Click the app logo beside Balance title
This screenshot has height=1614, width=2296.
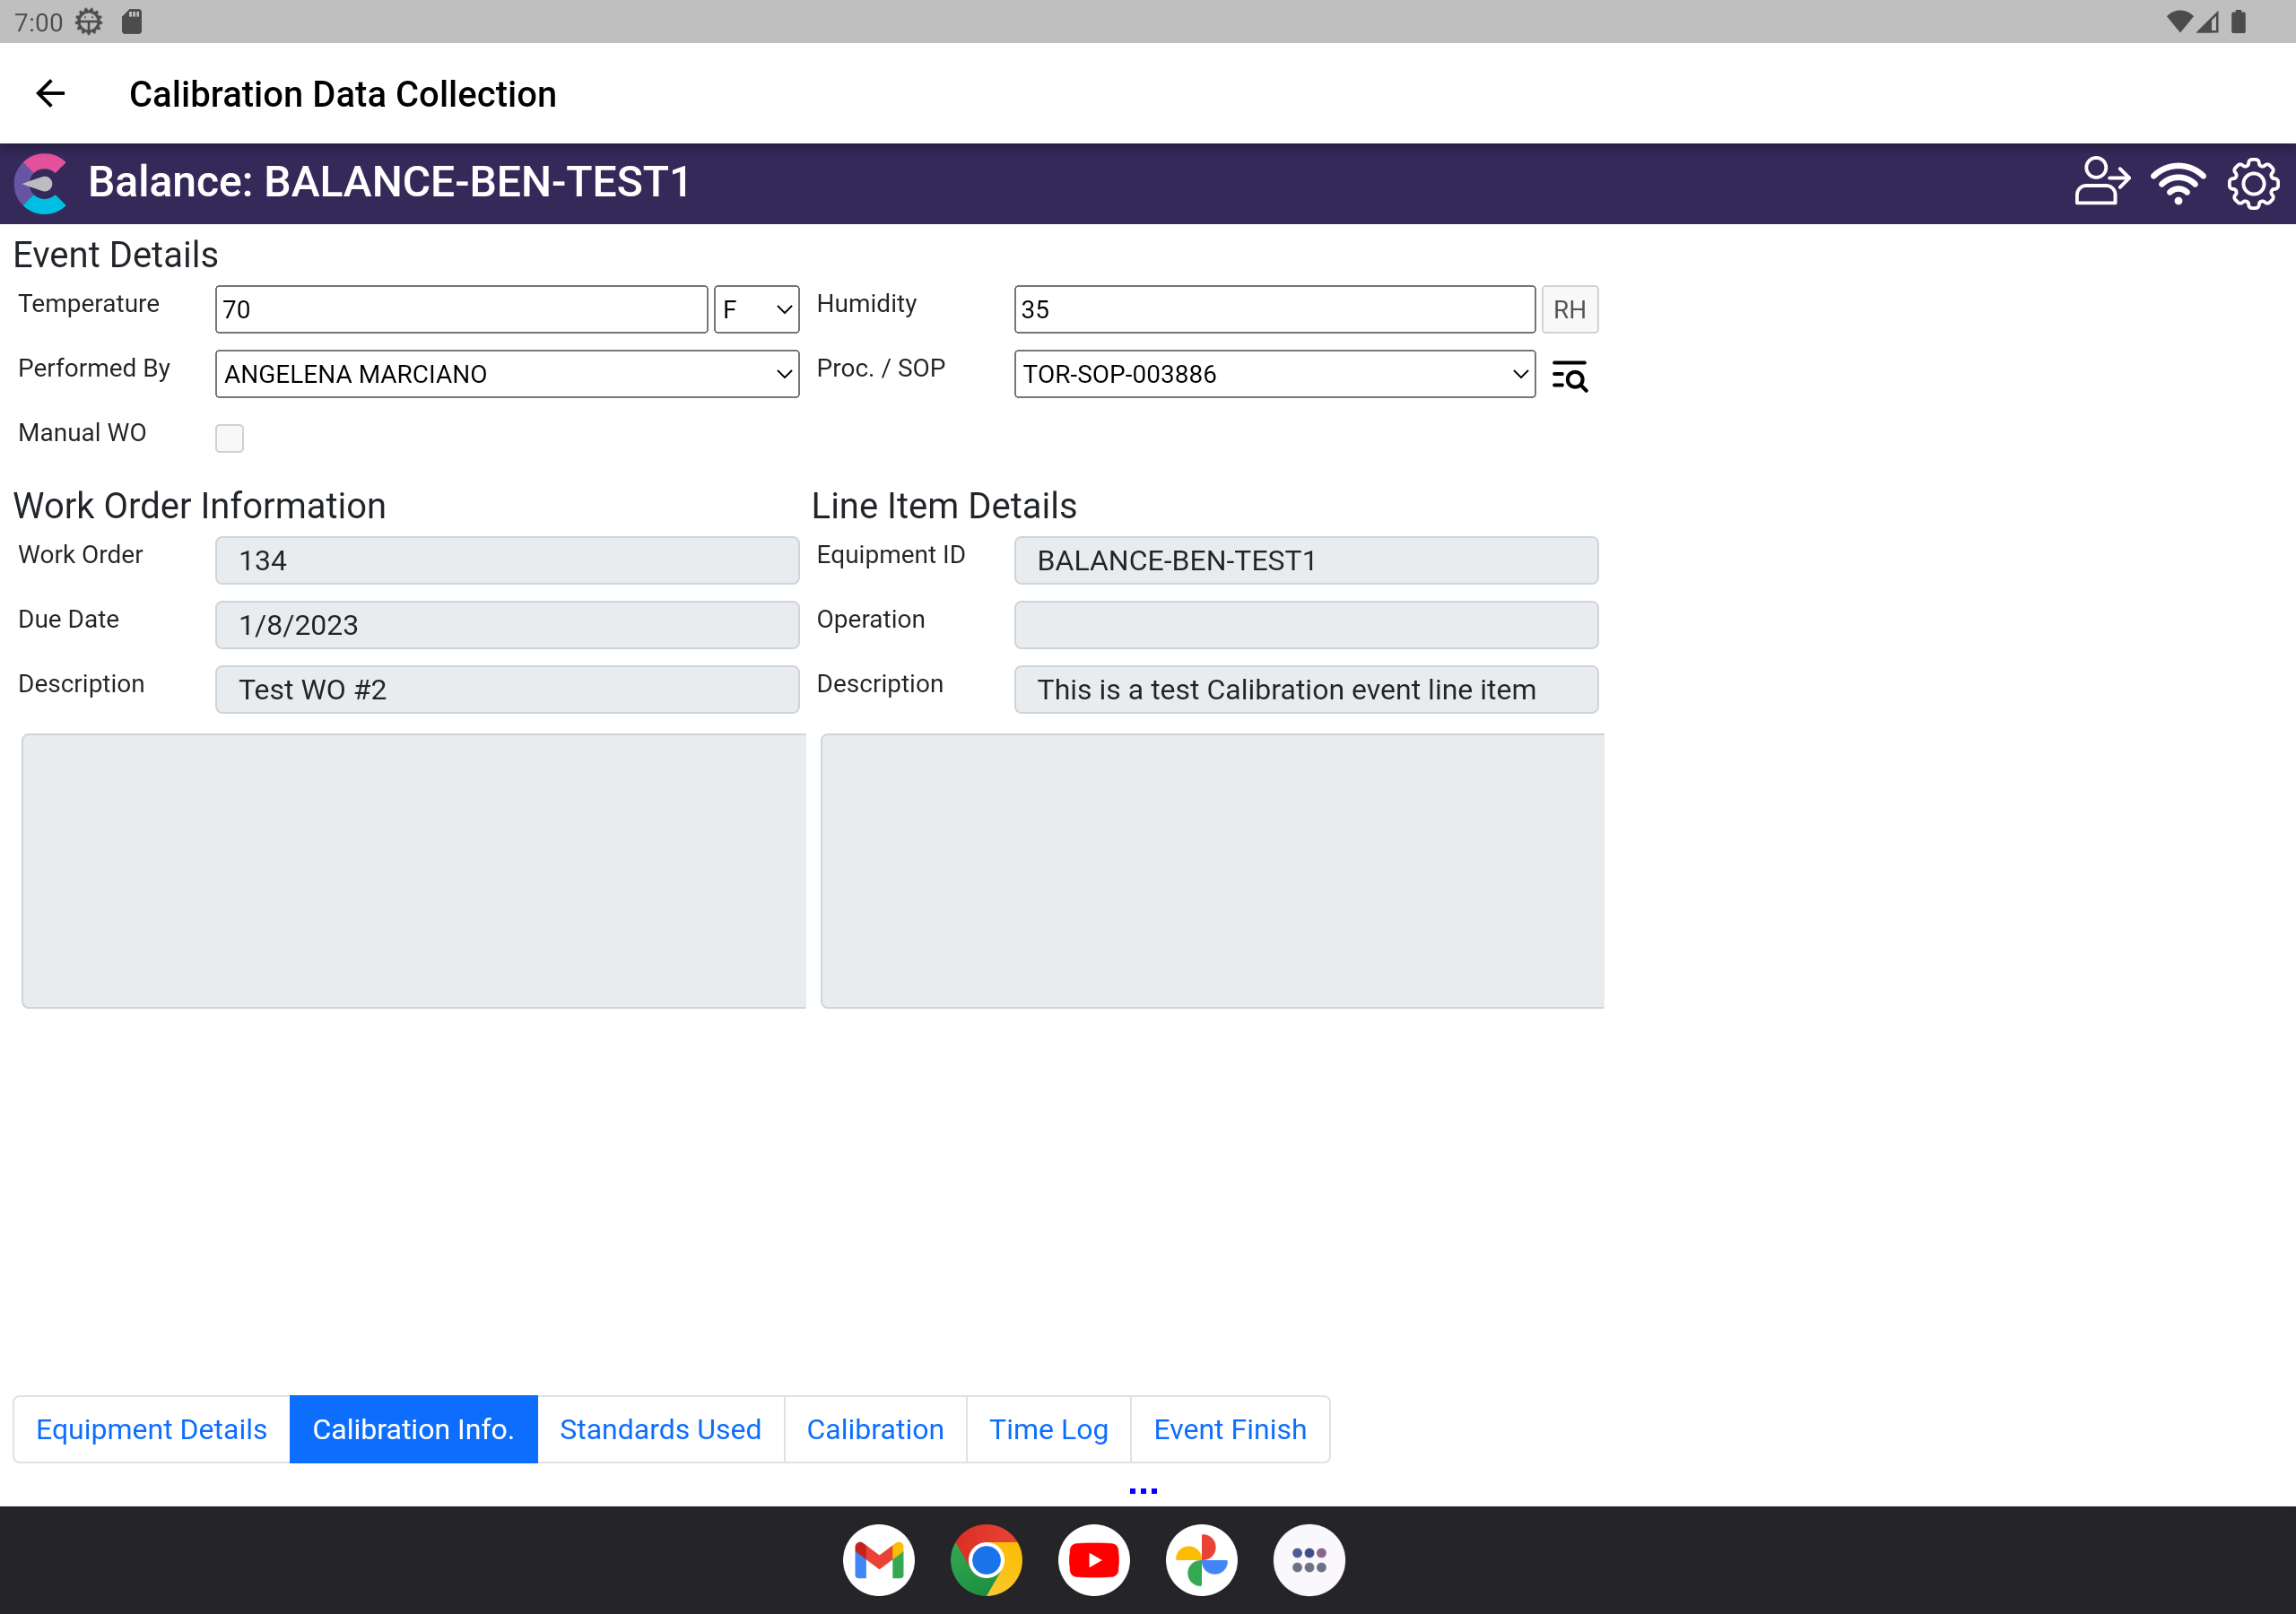coord(42,182)
